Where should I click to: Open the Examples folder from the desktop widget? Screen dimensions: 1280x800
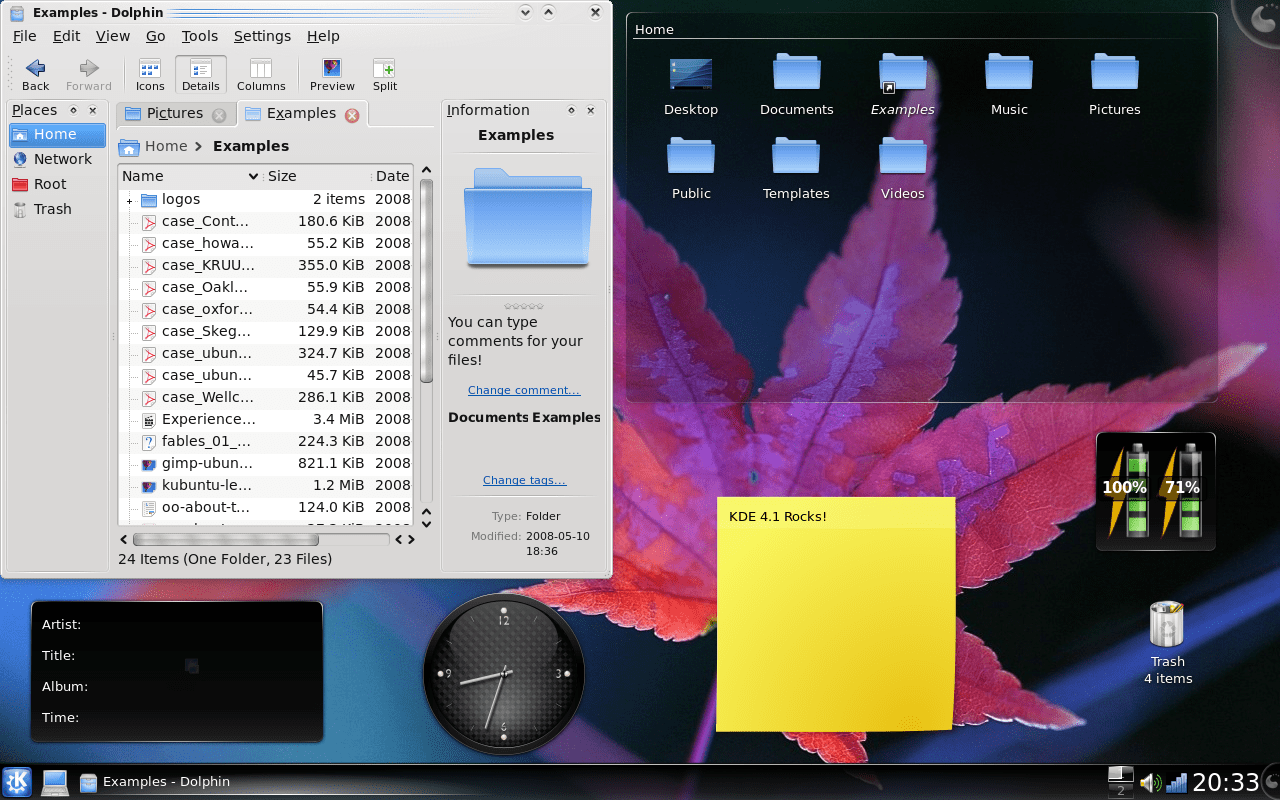pyautogui.click(x=902, y=74)
